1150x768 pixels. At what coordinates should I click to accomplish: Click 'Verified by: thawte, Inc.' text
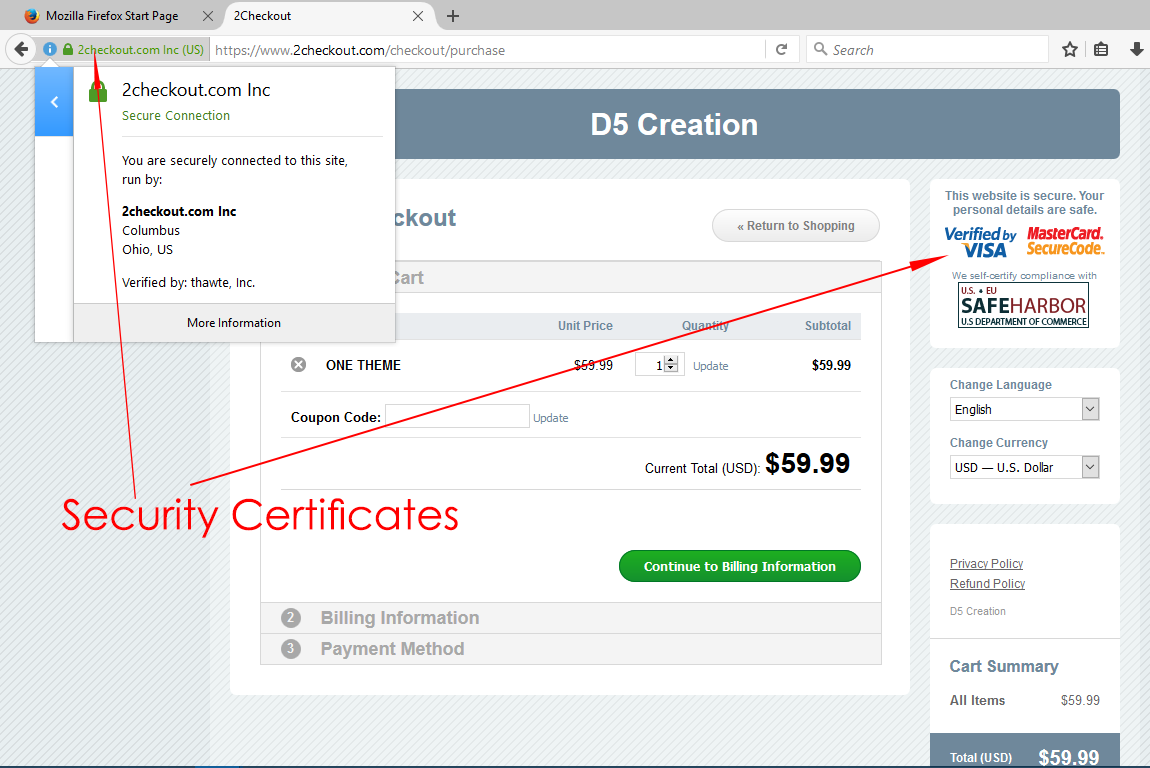pyautogui.click(x=188, y=282)
